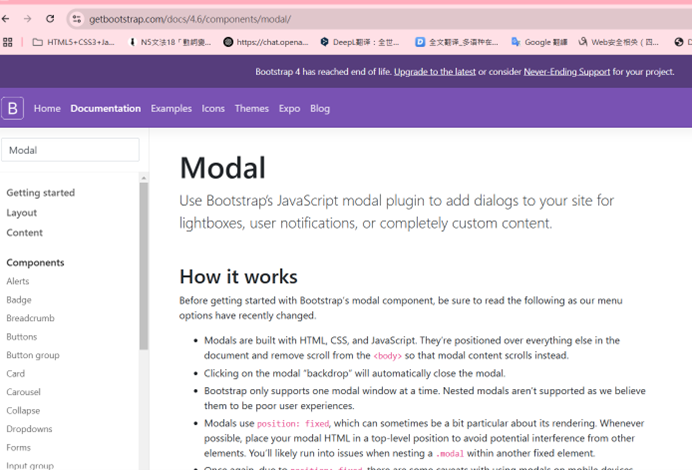Open Breadcrumb in sidebar

(x=30, y=318)
